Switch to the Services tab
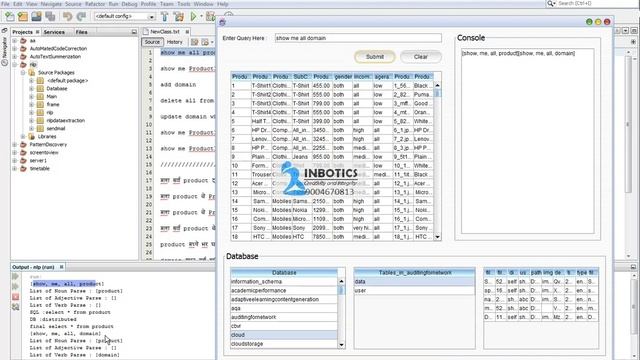Screen dimensions: 640x360 click(x=54, y=32)
